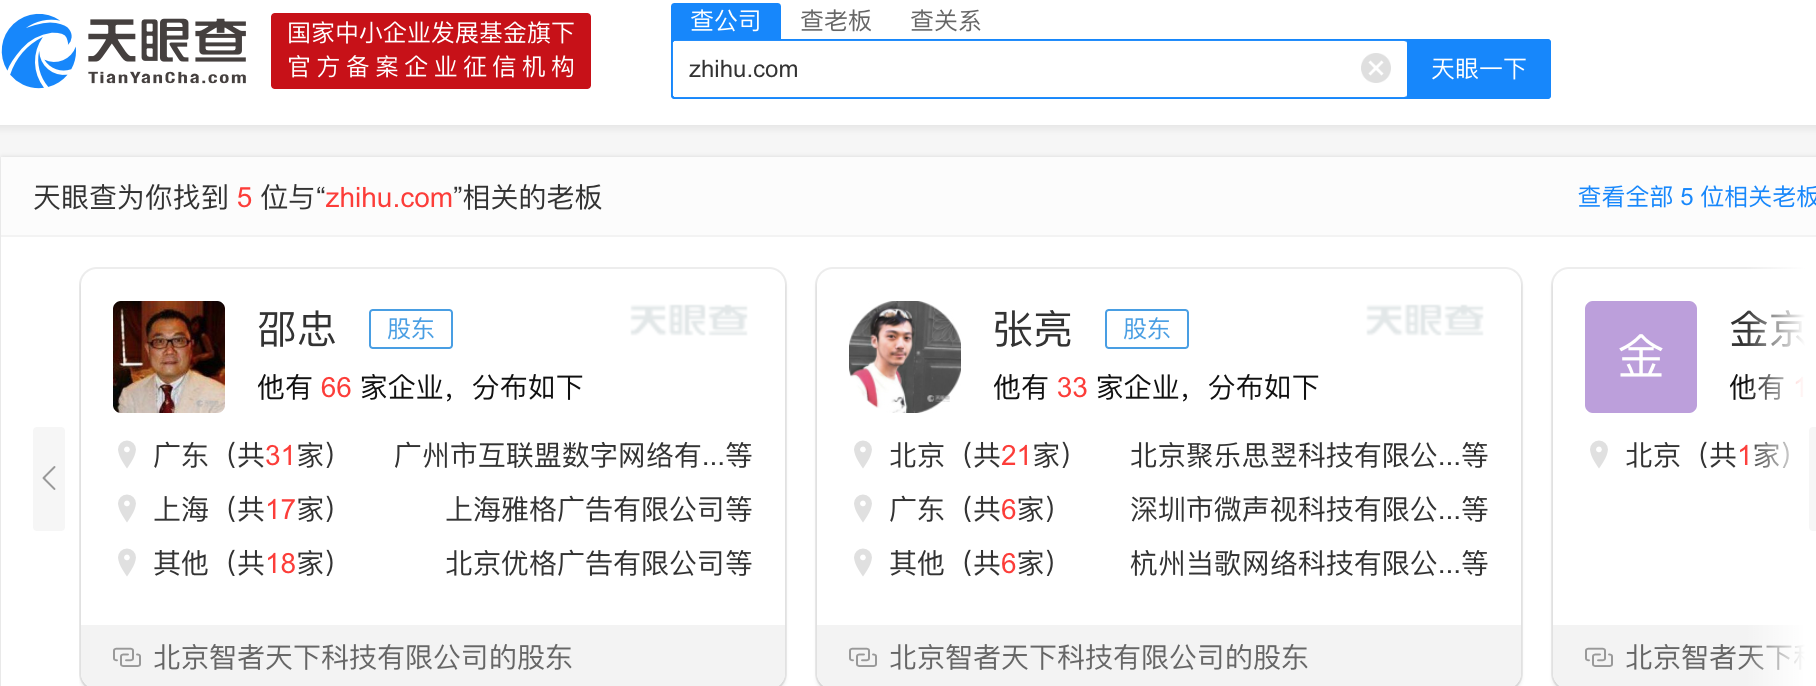The height and width of the screenshot is (686, 1816).
Task: Open 北京优格广告有限公司等 company link
Action: (x=599, y=564)
